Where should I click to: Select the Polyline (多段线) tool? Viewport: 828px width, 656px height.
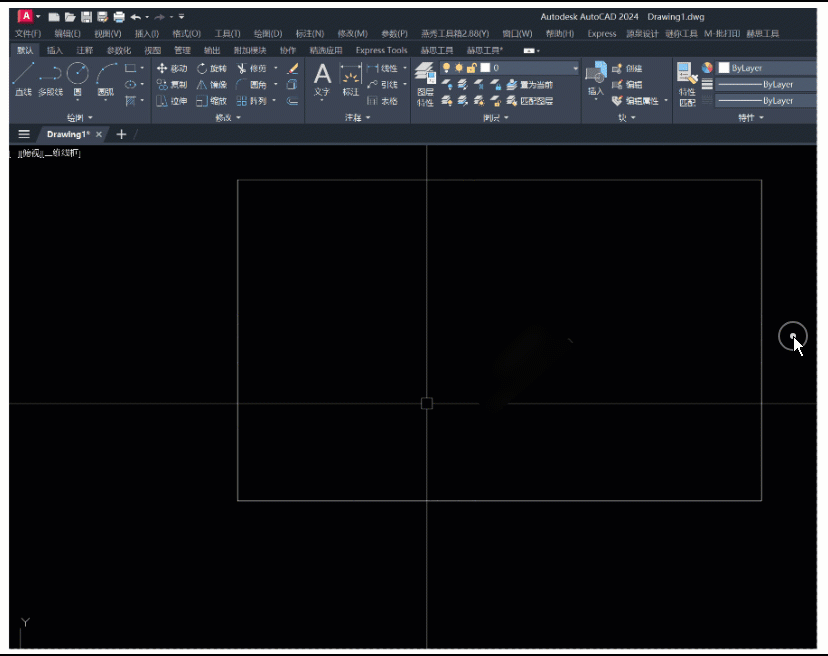(x=50, y=79)
